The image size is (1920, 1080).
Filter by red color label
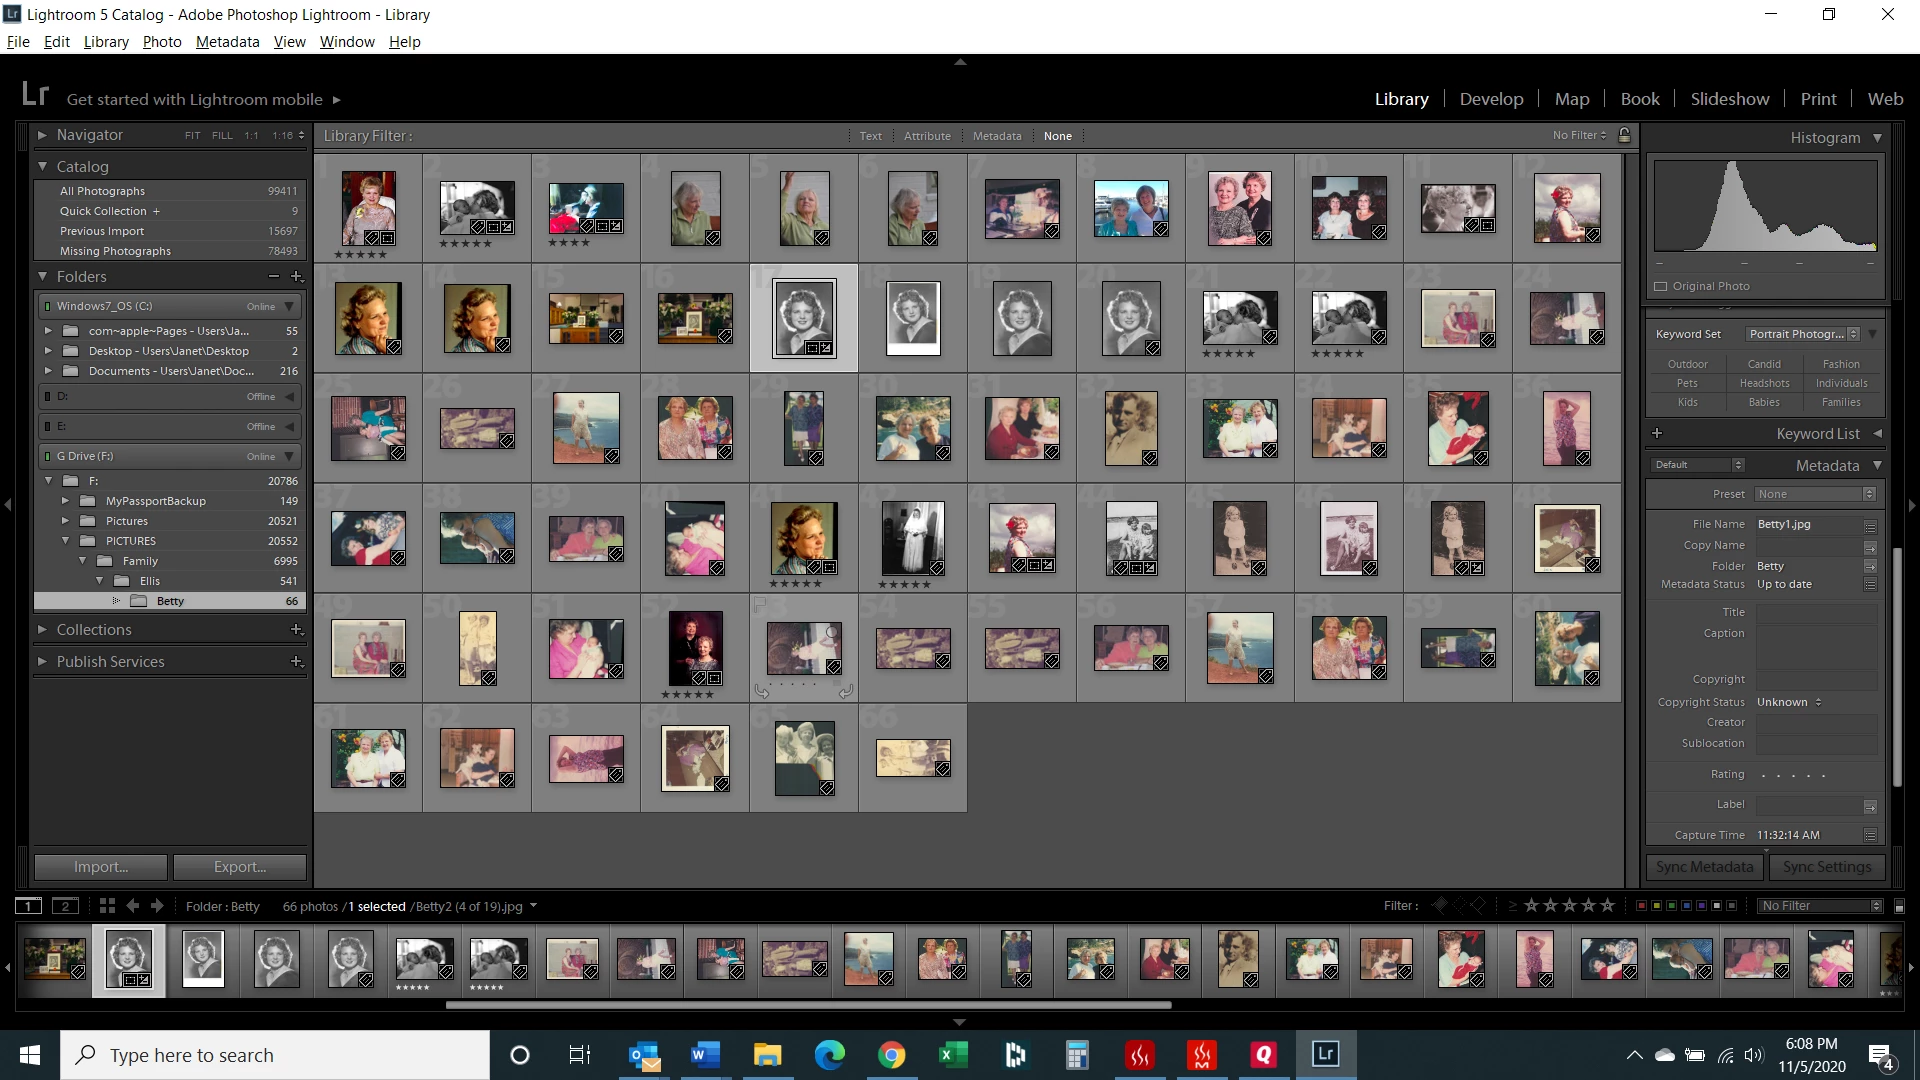1641,906
